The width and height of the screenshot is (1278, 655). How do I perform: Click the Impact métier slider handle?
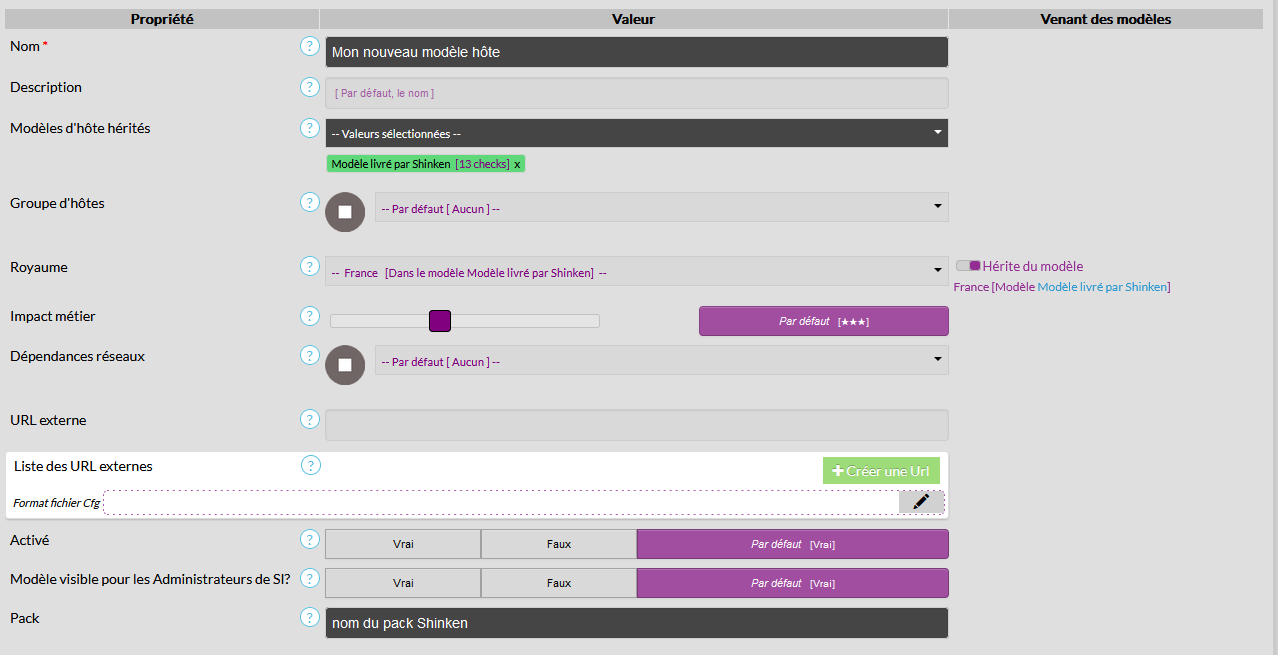coord(440,321)
